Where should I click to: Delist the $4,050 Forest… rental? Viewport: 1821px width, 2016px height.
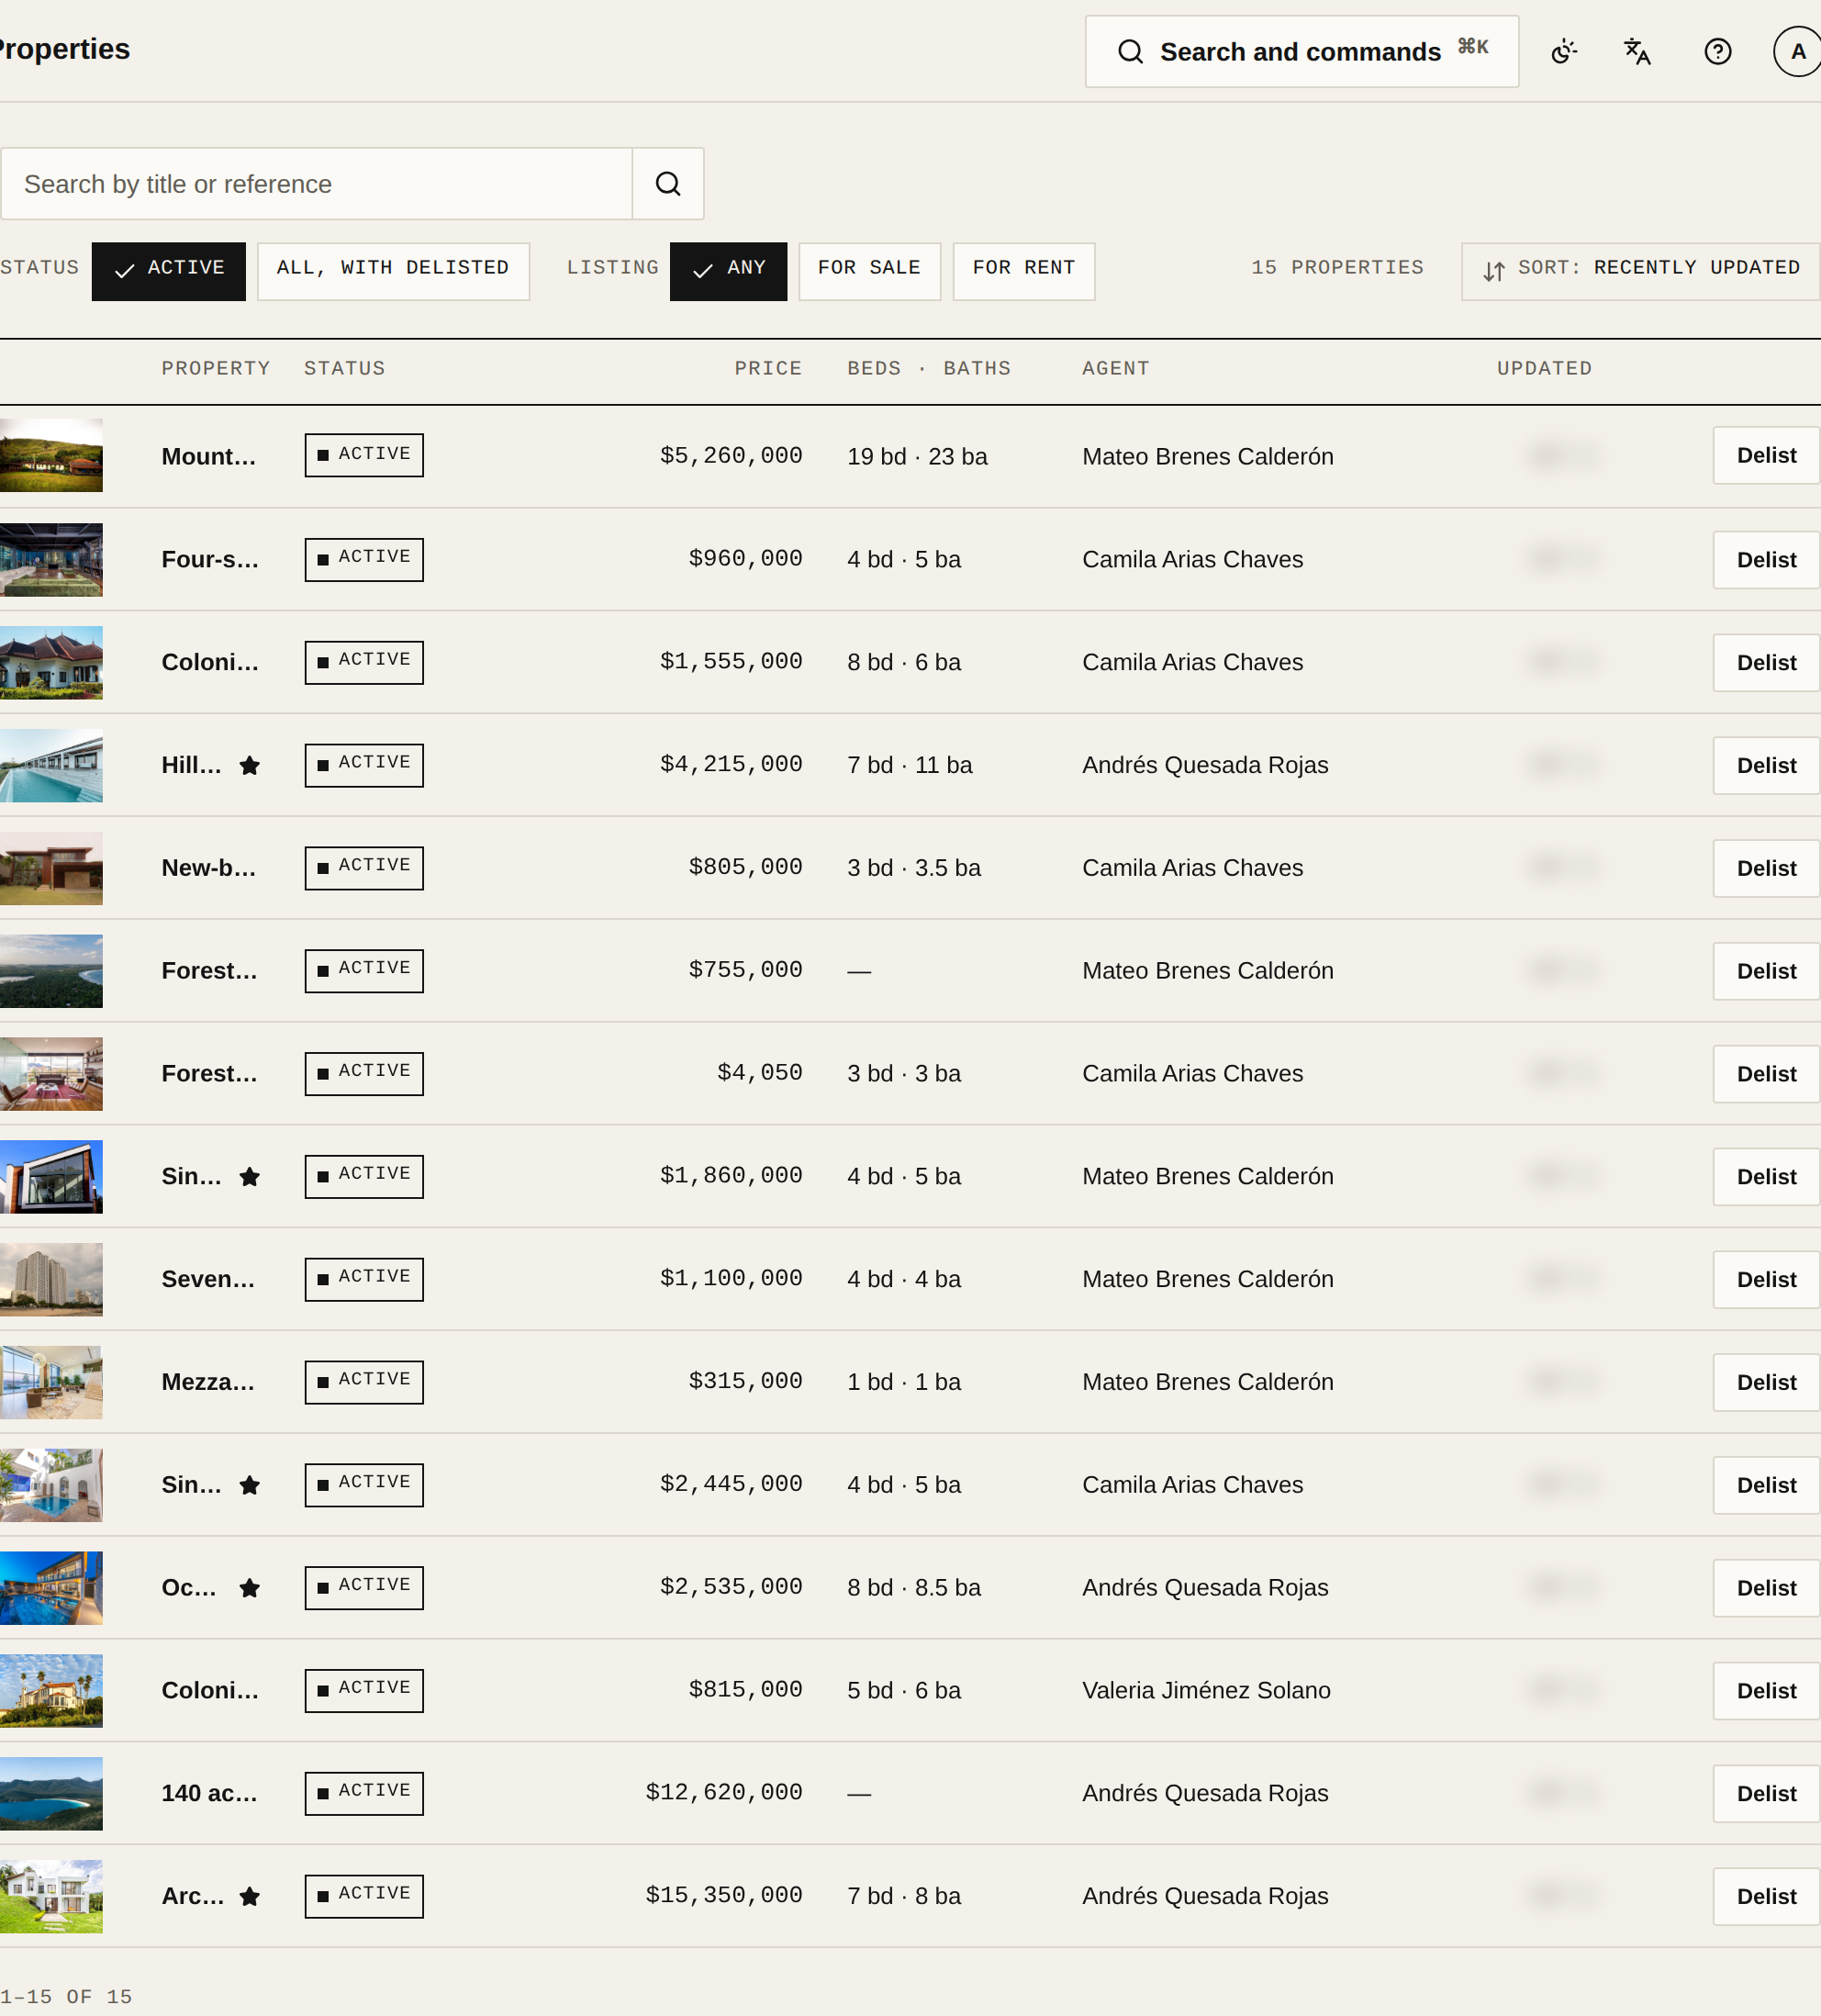[x=1766, y=1074]
